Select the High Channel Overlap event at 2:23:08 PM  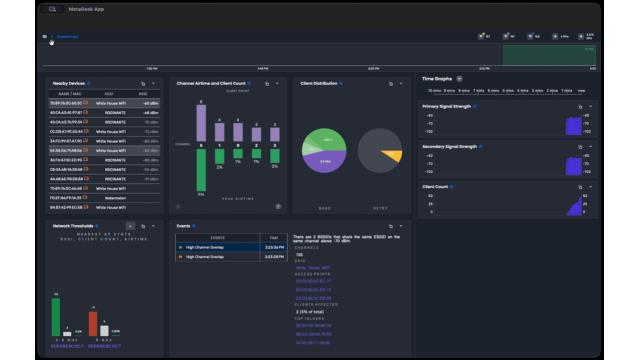231,257
